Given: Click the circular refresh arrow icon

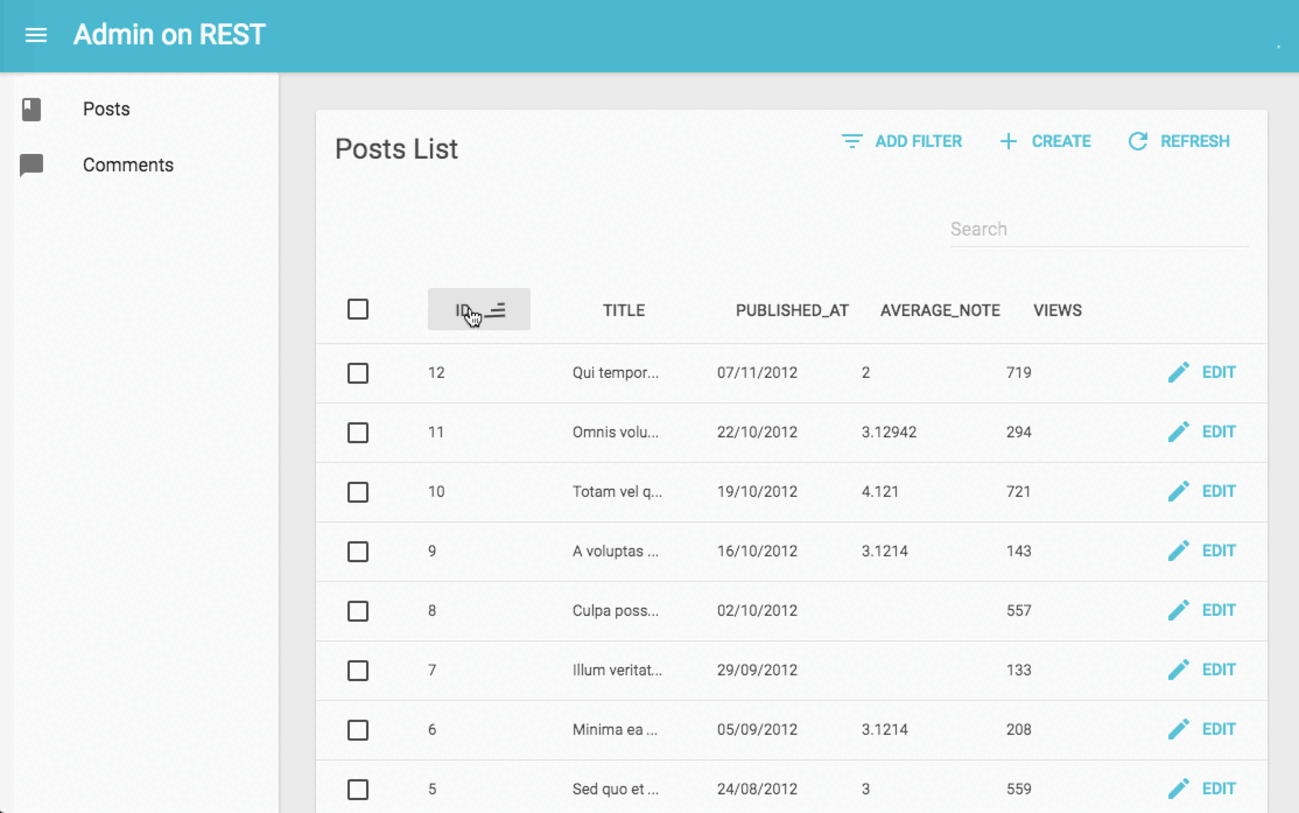Looking at the screenshot, I should pos(1138,141).
